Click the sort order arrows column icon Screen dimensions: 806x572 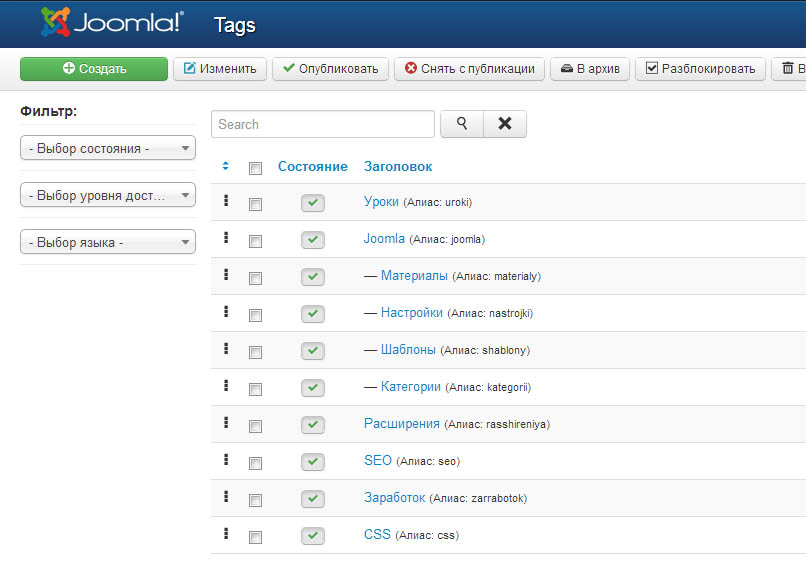pyautogui.click(x=226, y=166)
